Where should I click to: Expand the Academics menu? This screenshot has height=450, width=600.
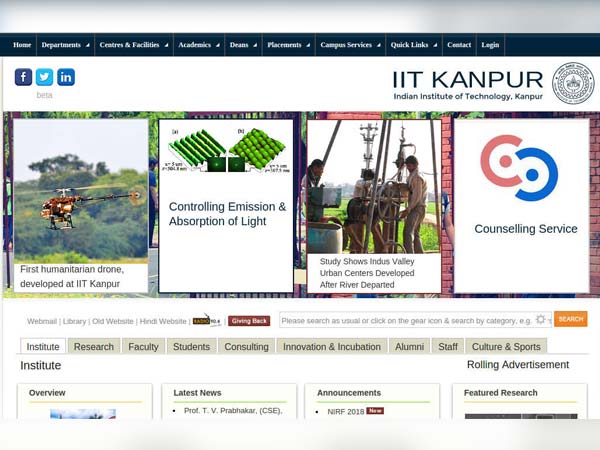tap(199, 45)
